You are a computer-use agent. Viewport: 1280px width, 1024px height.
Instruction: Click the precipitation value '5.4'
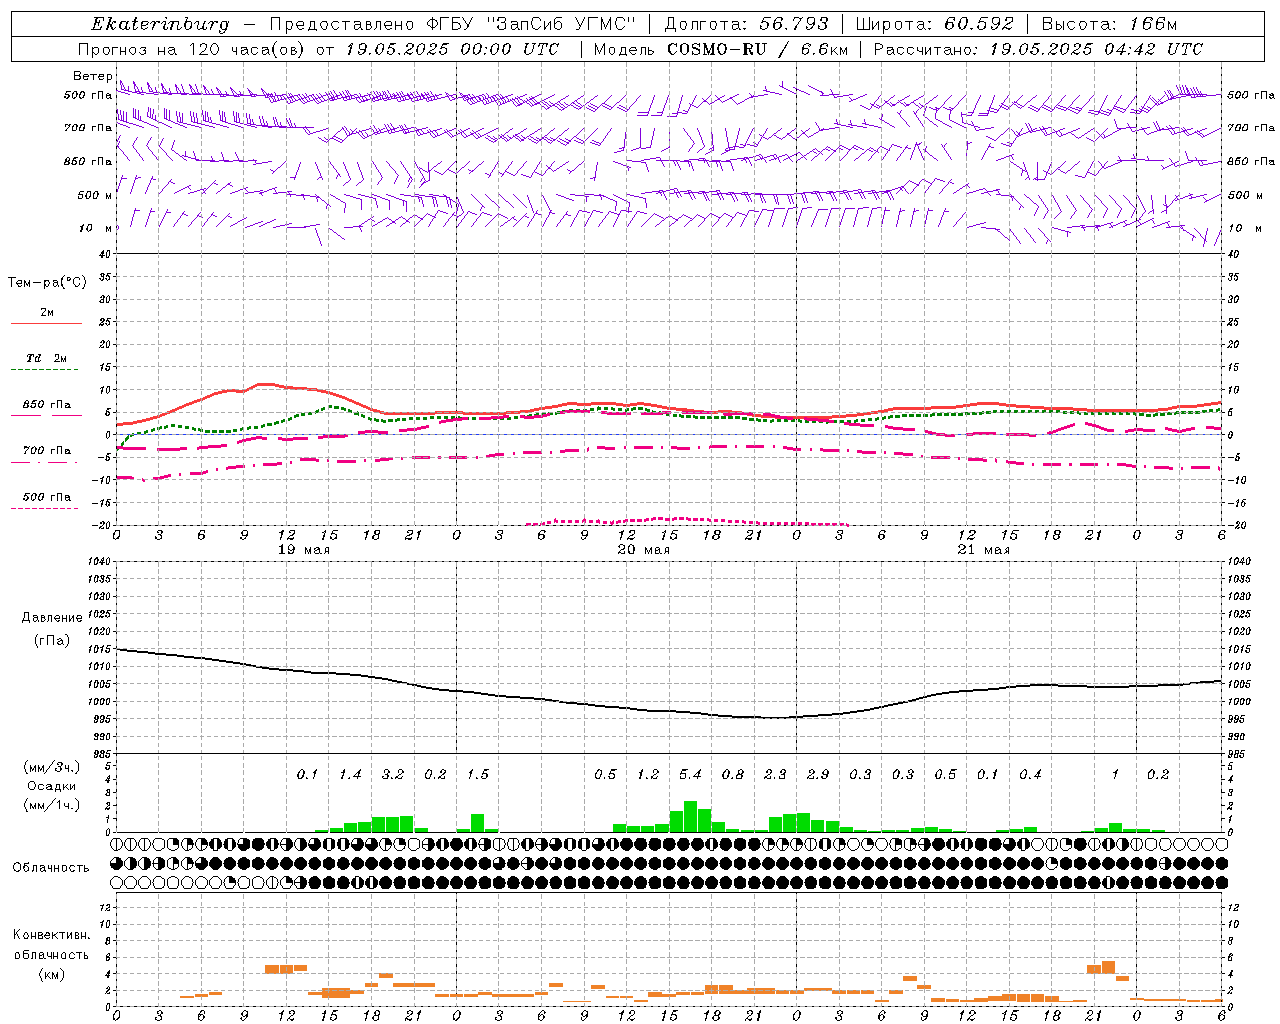[x=690, y=775]
